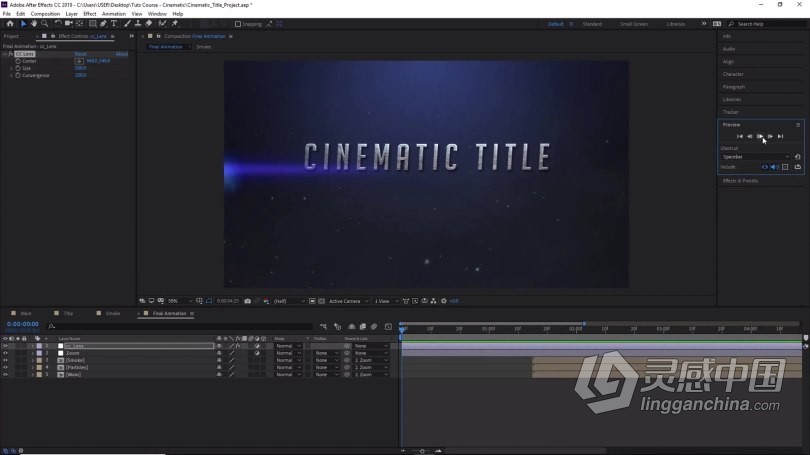Screen dimensions: 810x455
Task: Switch to the Title timeline tab
Action: coord(68,313)
